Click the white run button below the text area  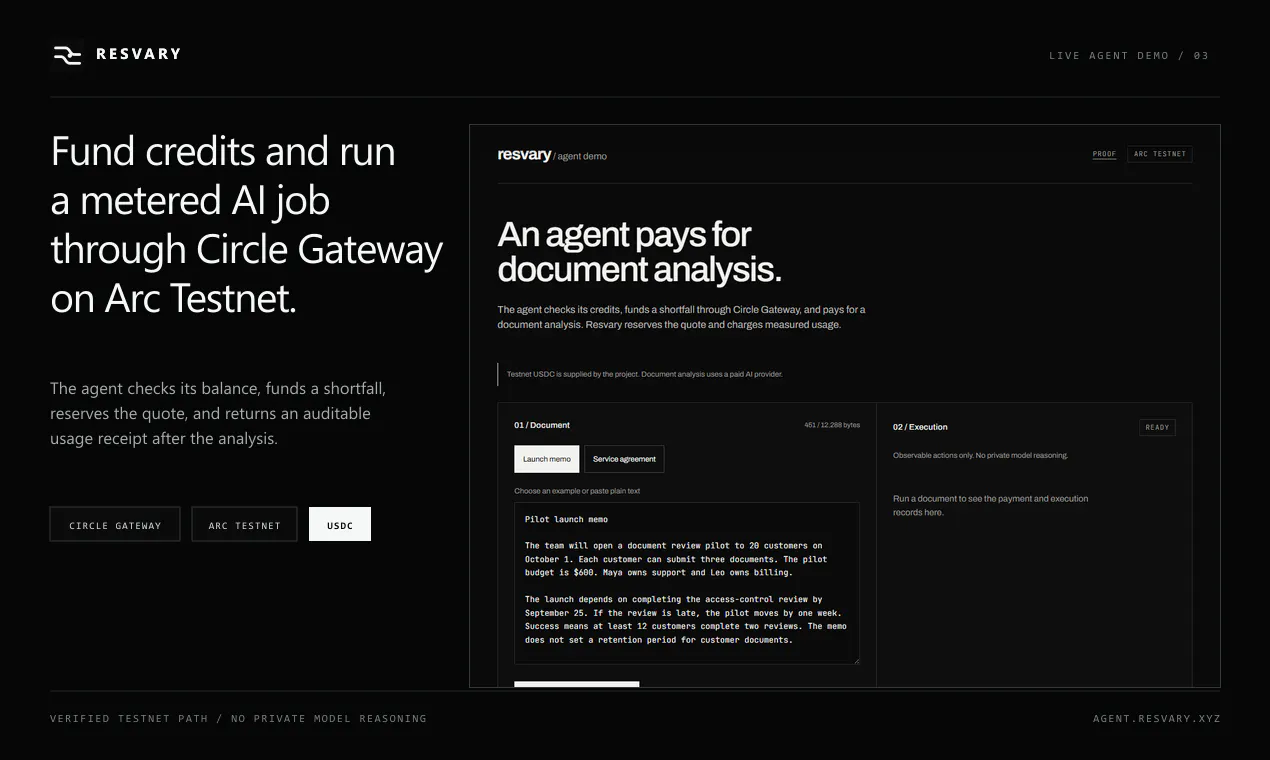[576, 685]
